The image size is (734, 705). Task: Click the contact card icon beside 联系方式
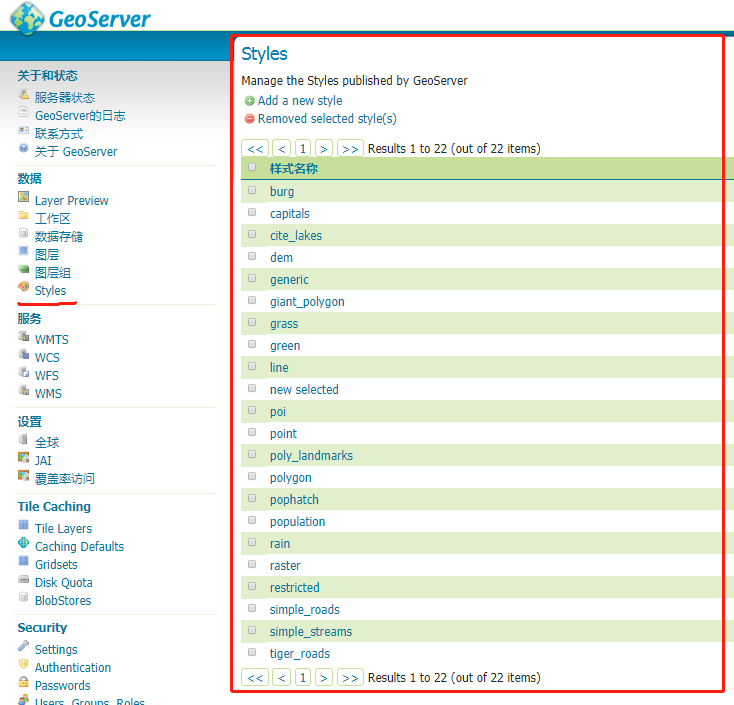[x=23, y=130]
